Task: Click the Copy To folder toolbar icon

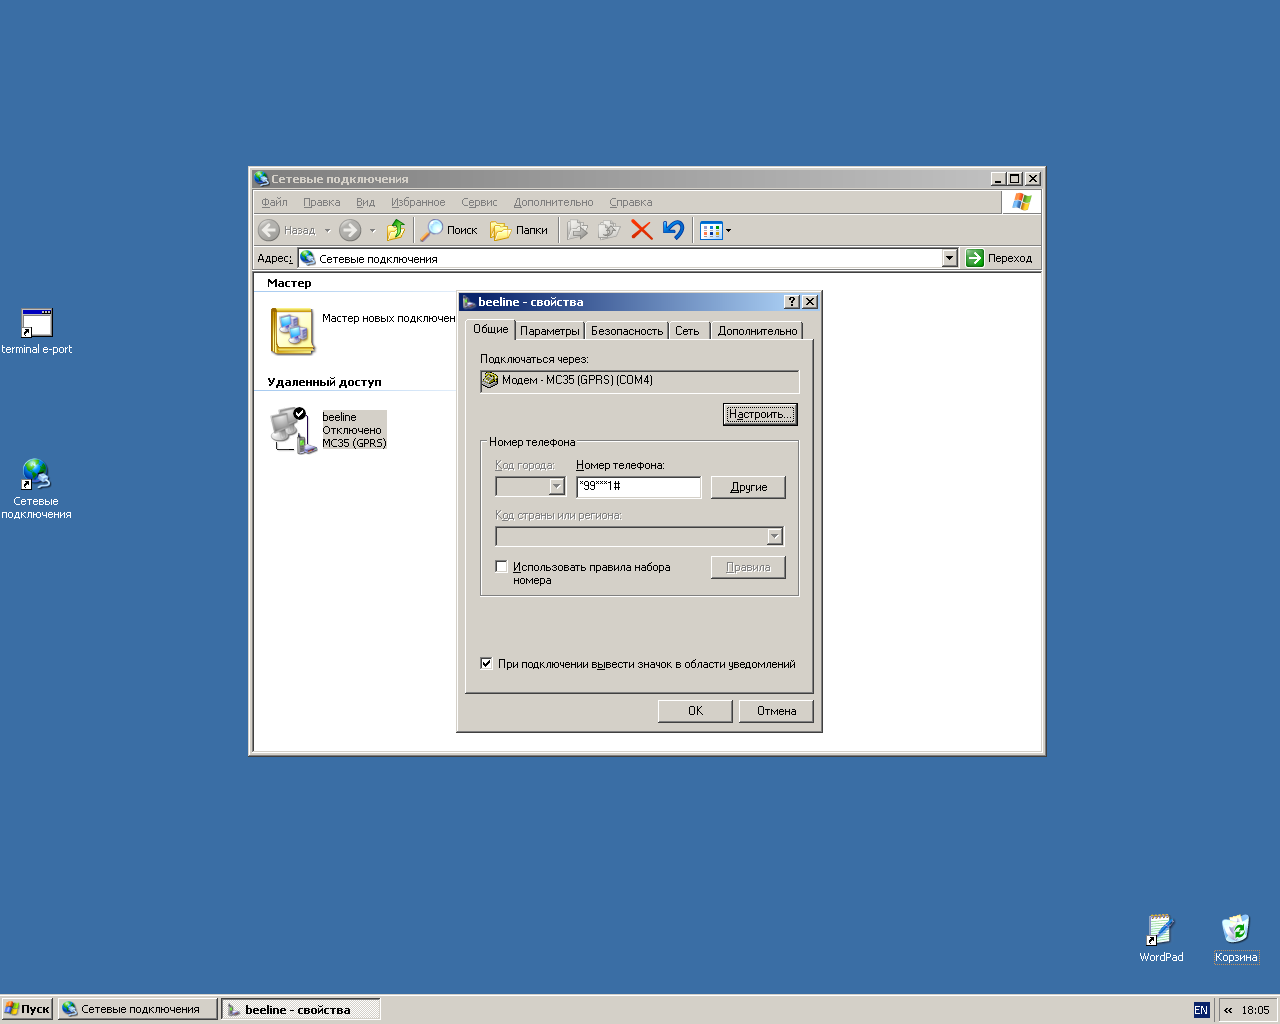Action: coord(609,230)
